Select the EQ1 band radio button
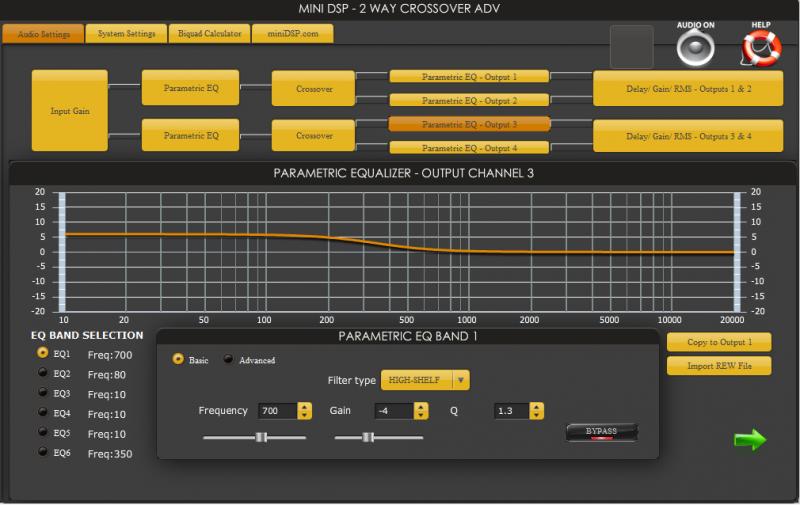The width and height of the screenshot is (800, 505). click(43, 352)
